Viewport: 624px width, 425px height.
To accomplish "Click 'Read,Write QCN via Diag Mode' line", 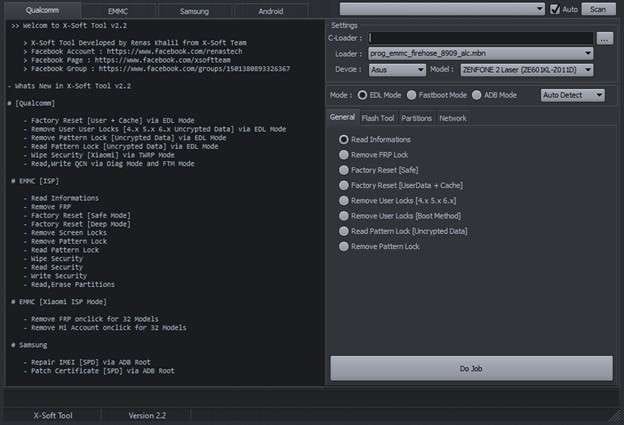I will (109, 164).
